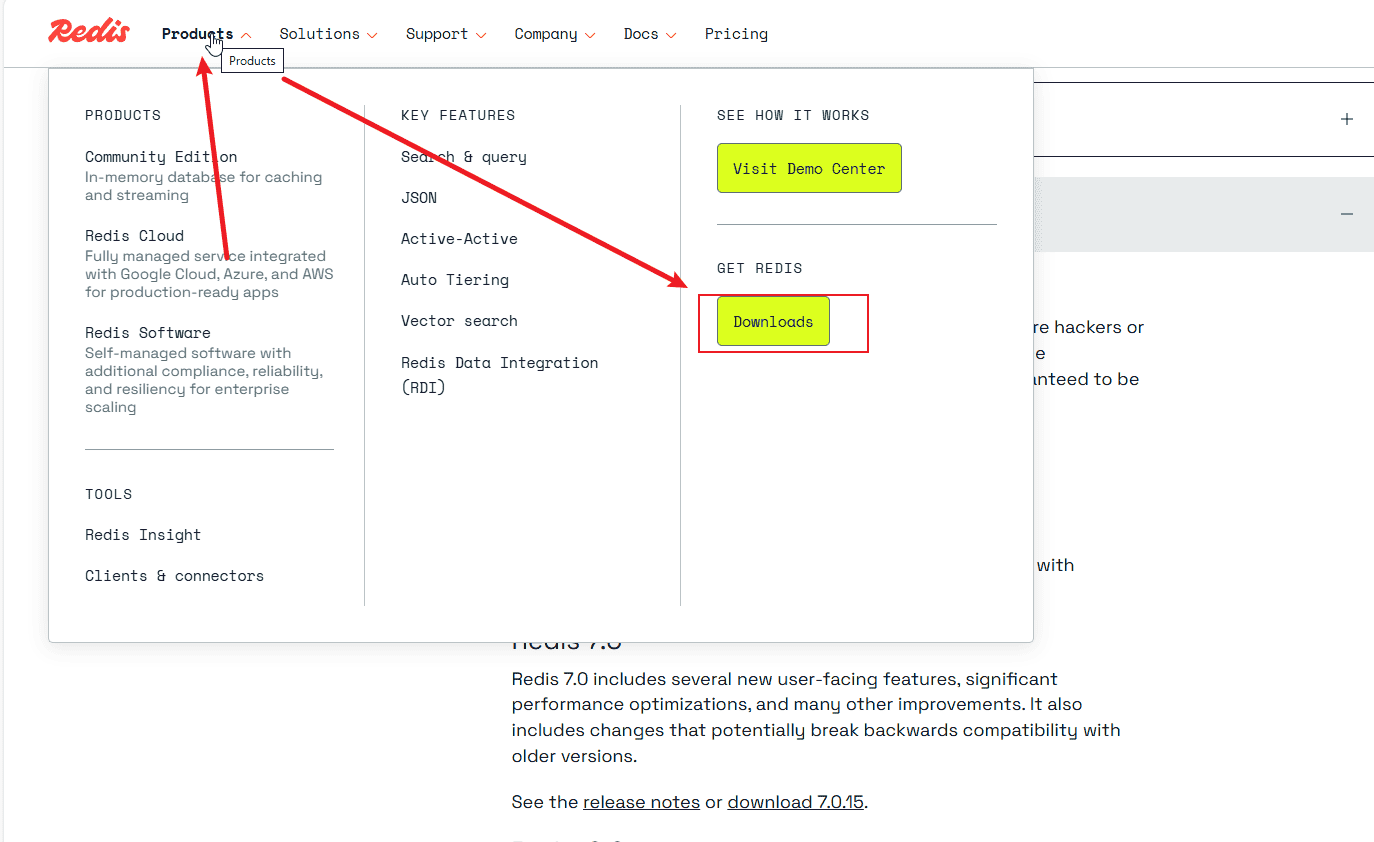Viewport: 1374px width, 842px height.
Task: Open the Support dropdown menu
Action: click(445, 34)
